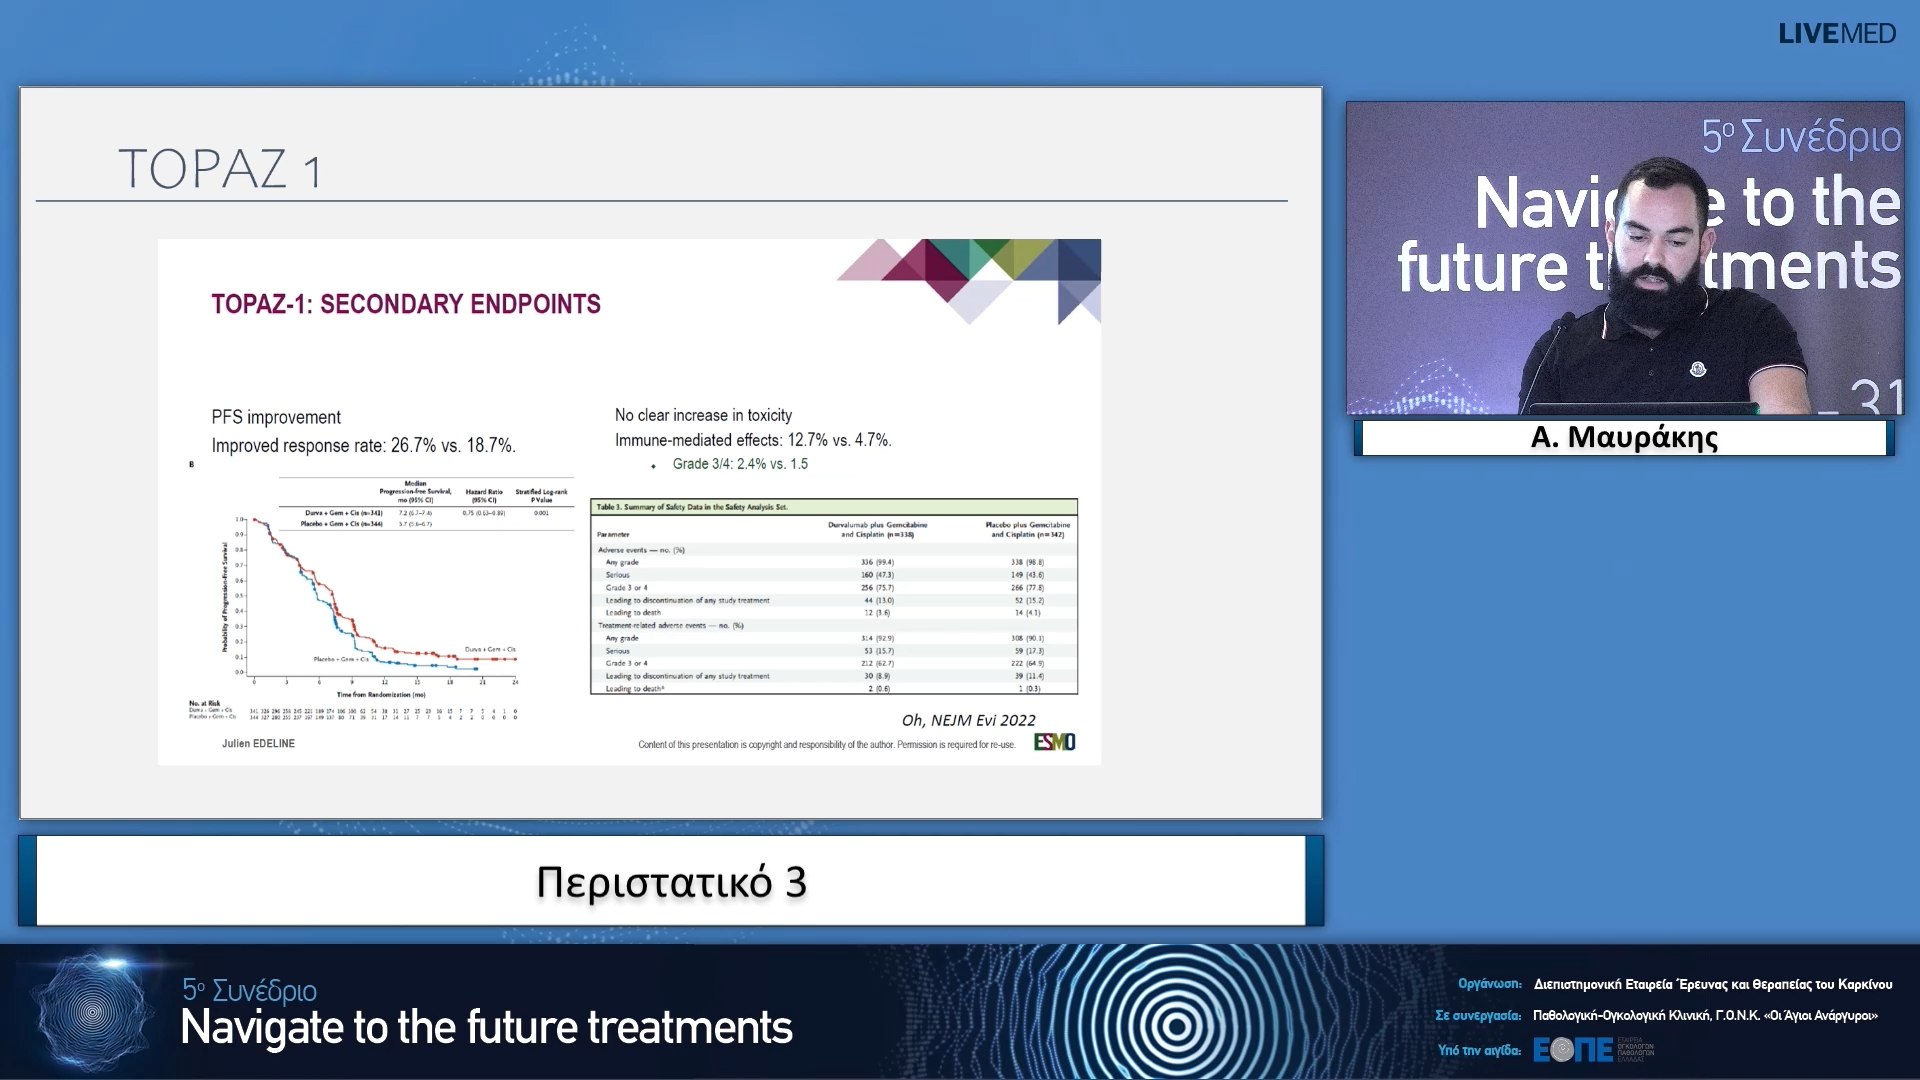Click the 5ο Συνέδριο text in bottom banner
The height and width of the screenshot is (1080, 1920).
click(249, 990)
